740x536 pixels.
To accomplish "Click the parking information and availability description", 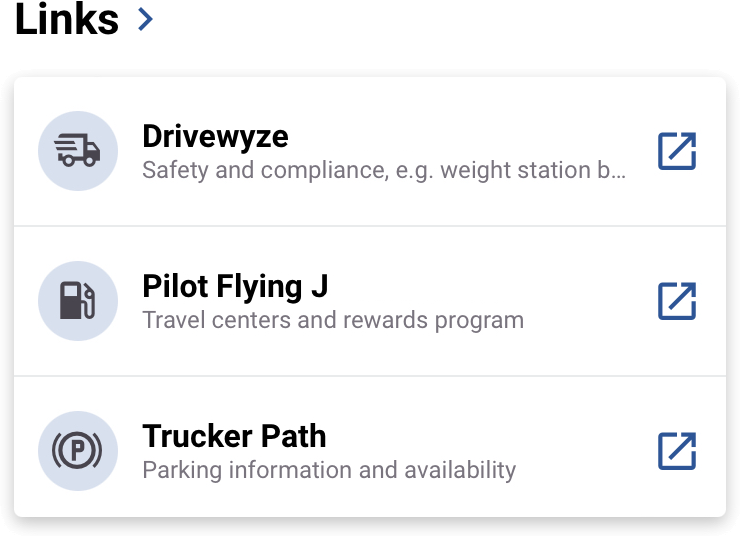I will [329, 470].
